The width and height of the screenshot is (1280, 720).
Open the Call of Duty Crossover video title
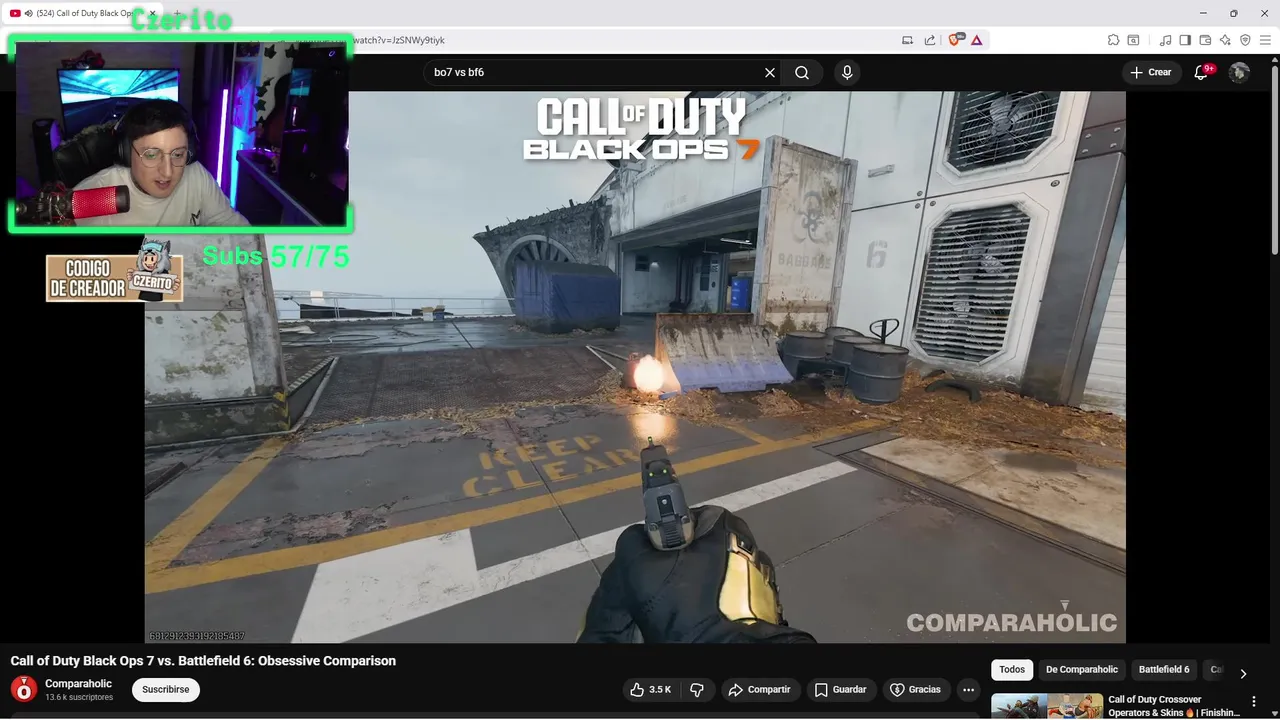point(1174,706)
